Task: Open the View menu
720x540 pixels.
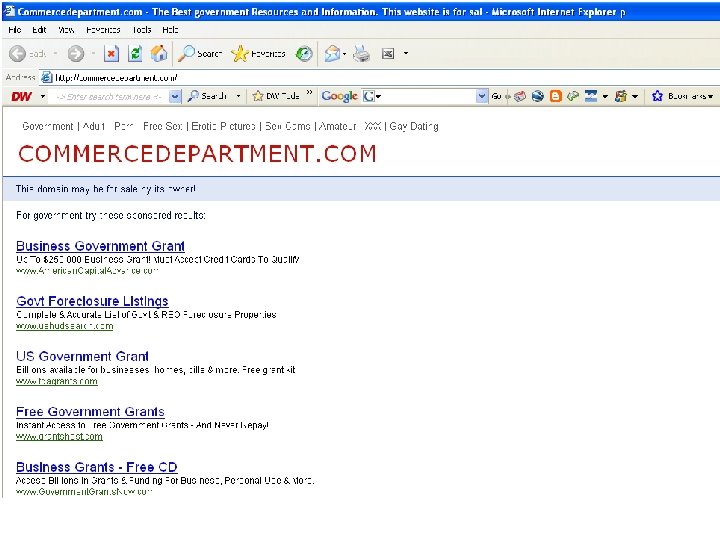Action: [66, 30]
